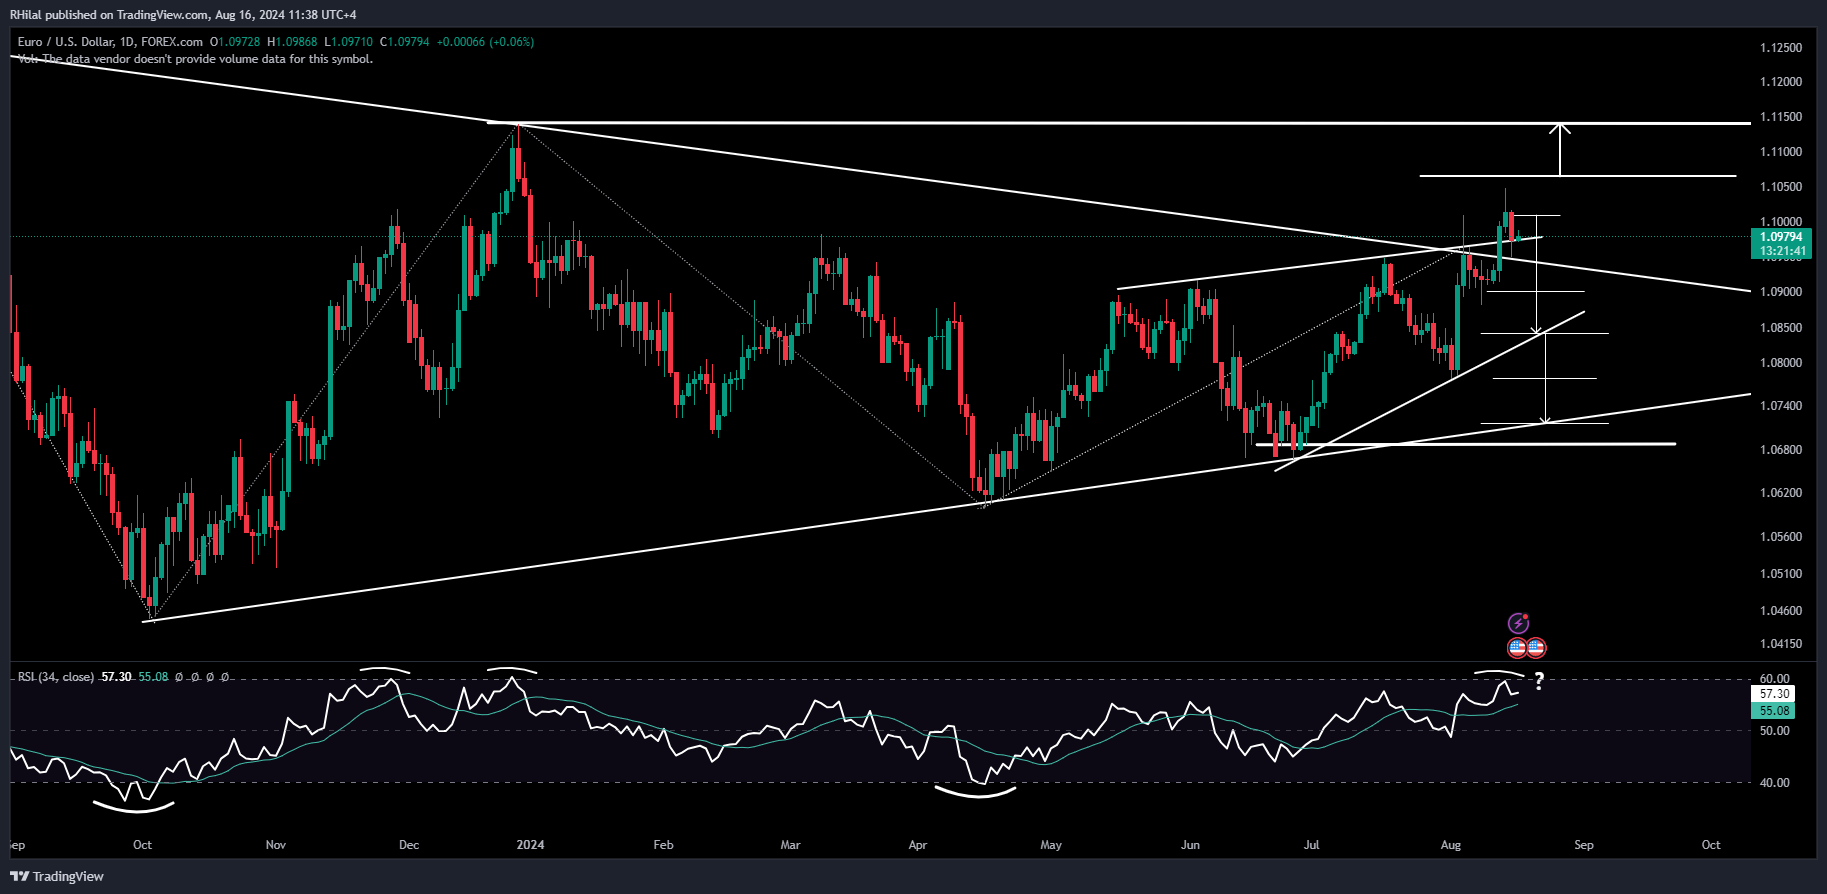Click the Aug label on time axis
The height and width of the screenshot is (894, 1827).
1451,845
